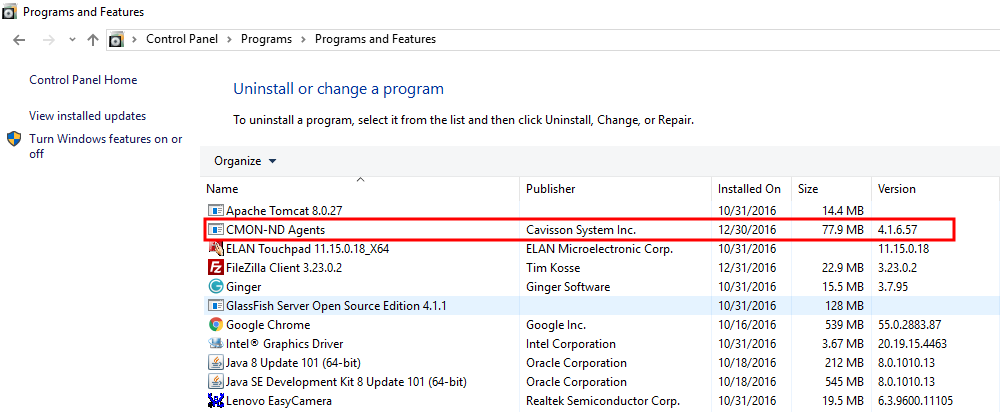The height and width of the screenshot is (412, 1000).
Task: Sort by Installed On column header
Action: pos(749,189)
